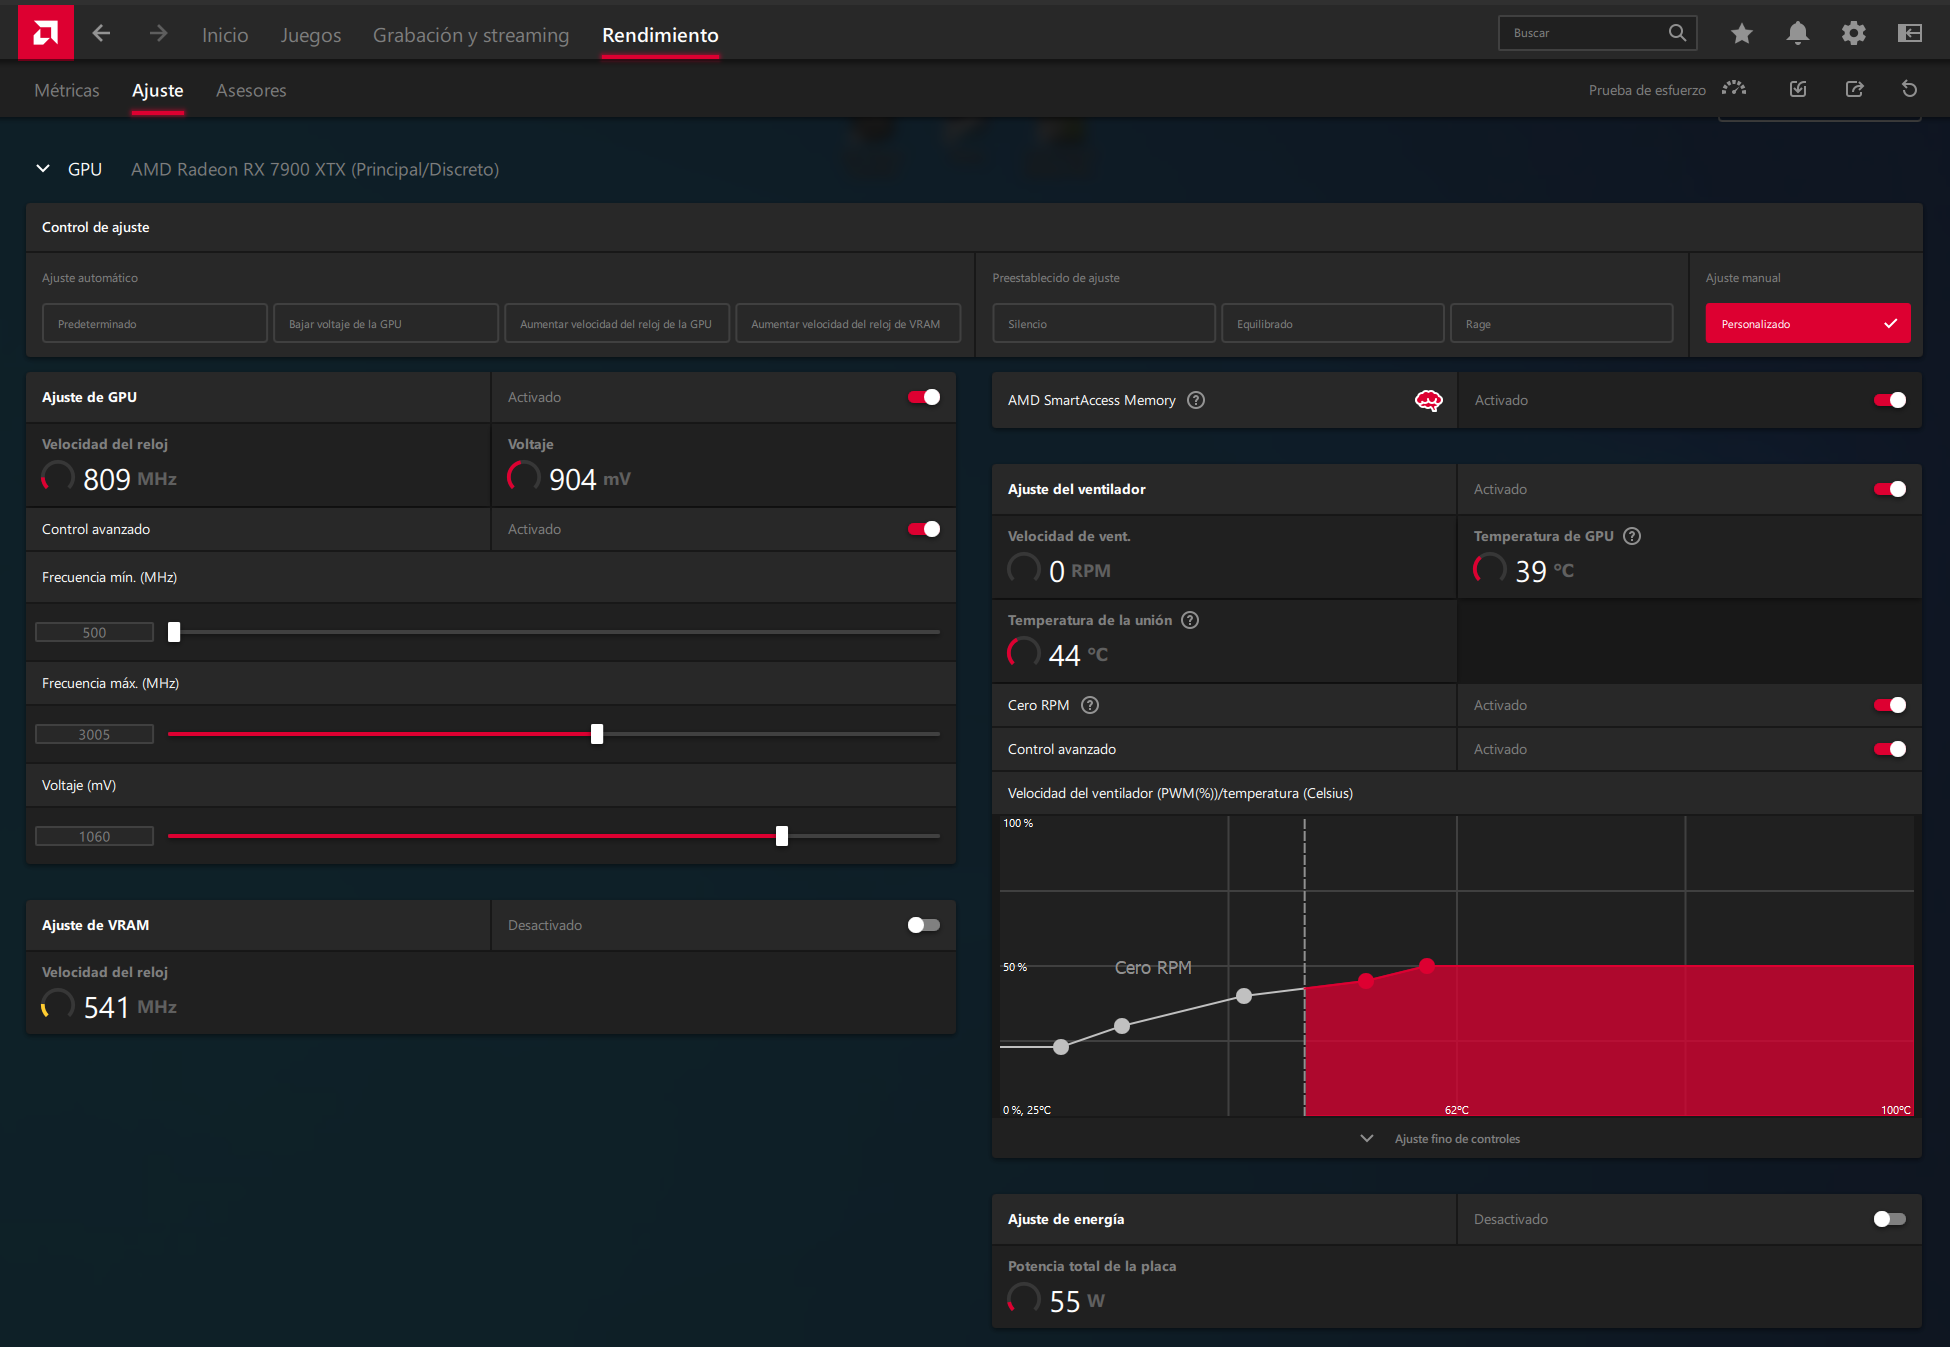
Task: Click the reset tuning icon
Action: point(1909,89)
